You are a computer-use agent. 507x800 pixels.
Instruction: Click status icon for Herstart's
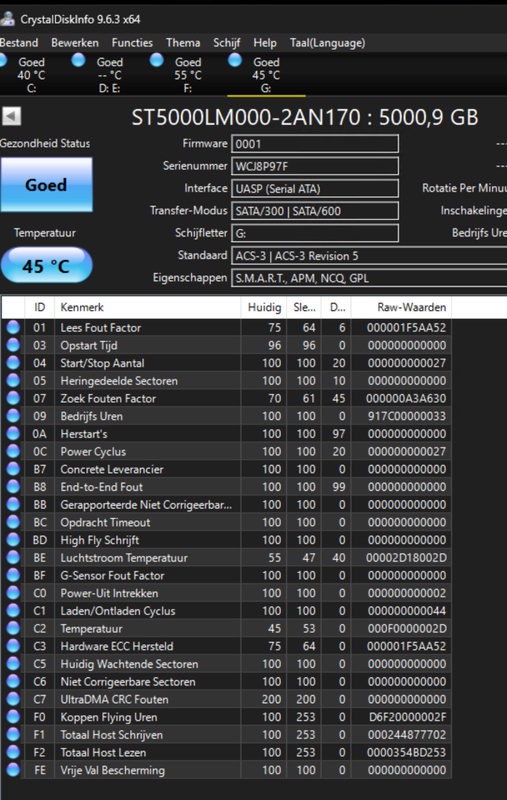[x=13, y=434]
